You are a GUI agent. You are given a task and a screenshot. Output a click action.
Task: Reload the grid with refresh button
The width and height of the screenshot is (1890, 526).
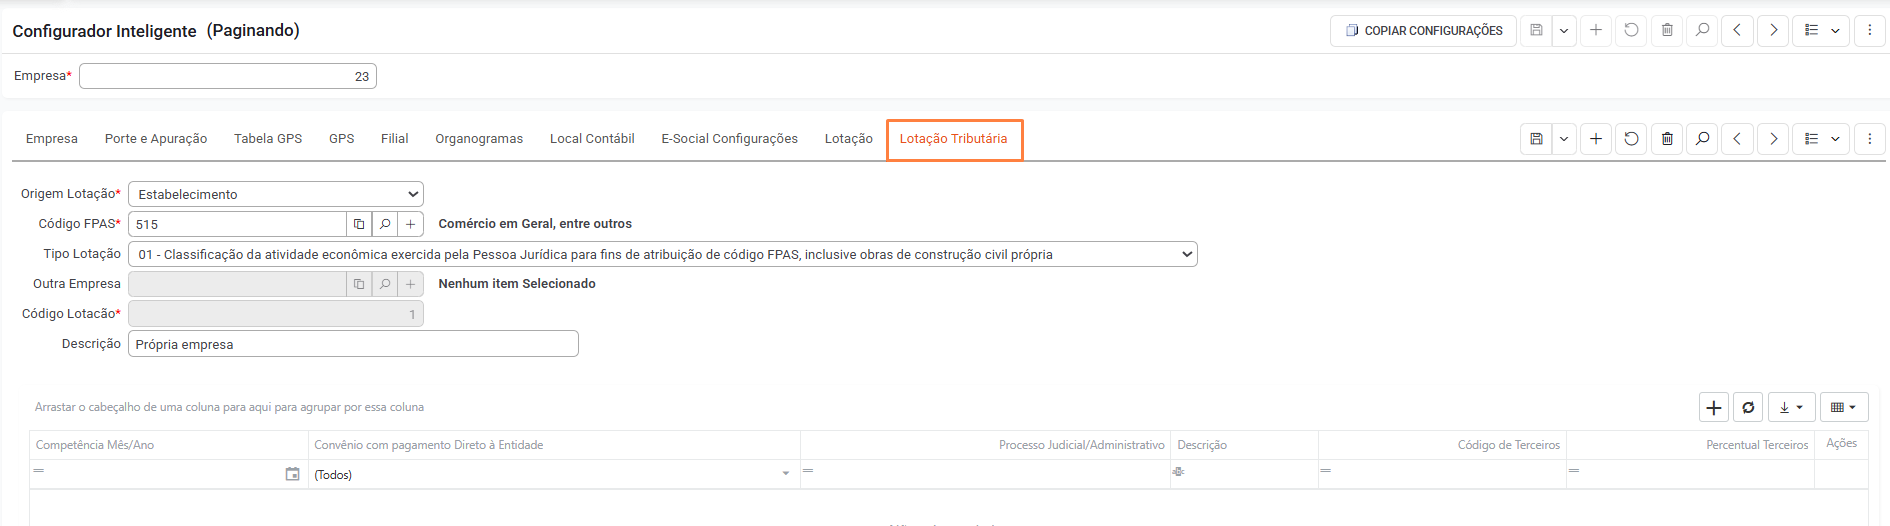point(1748,407)
